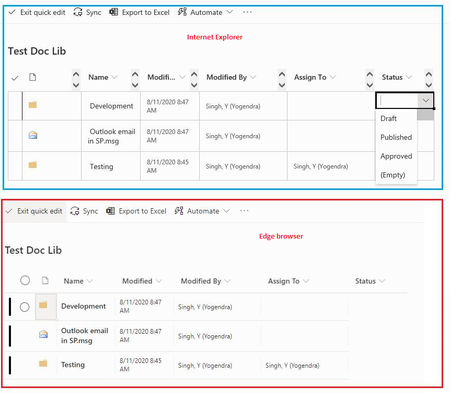Choose Published from Status dropdown list

pos(396,137)
